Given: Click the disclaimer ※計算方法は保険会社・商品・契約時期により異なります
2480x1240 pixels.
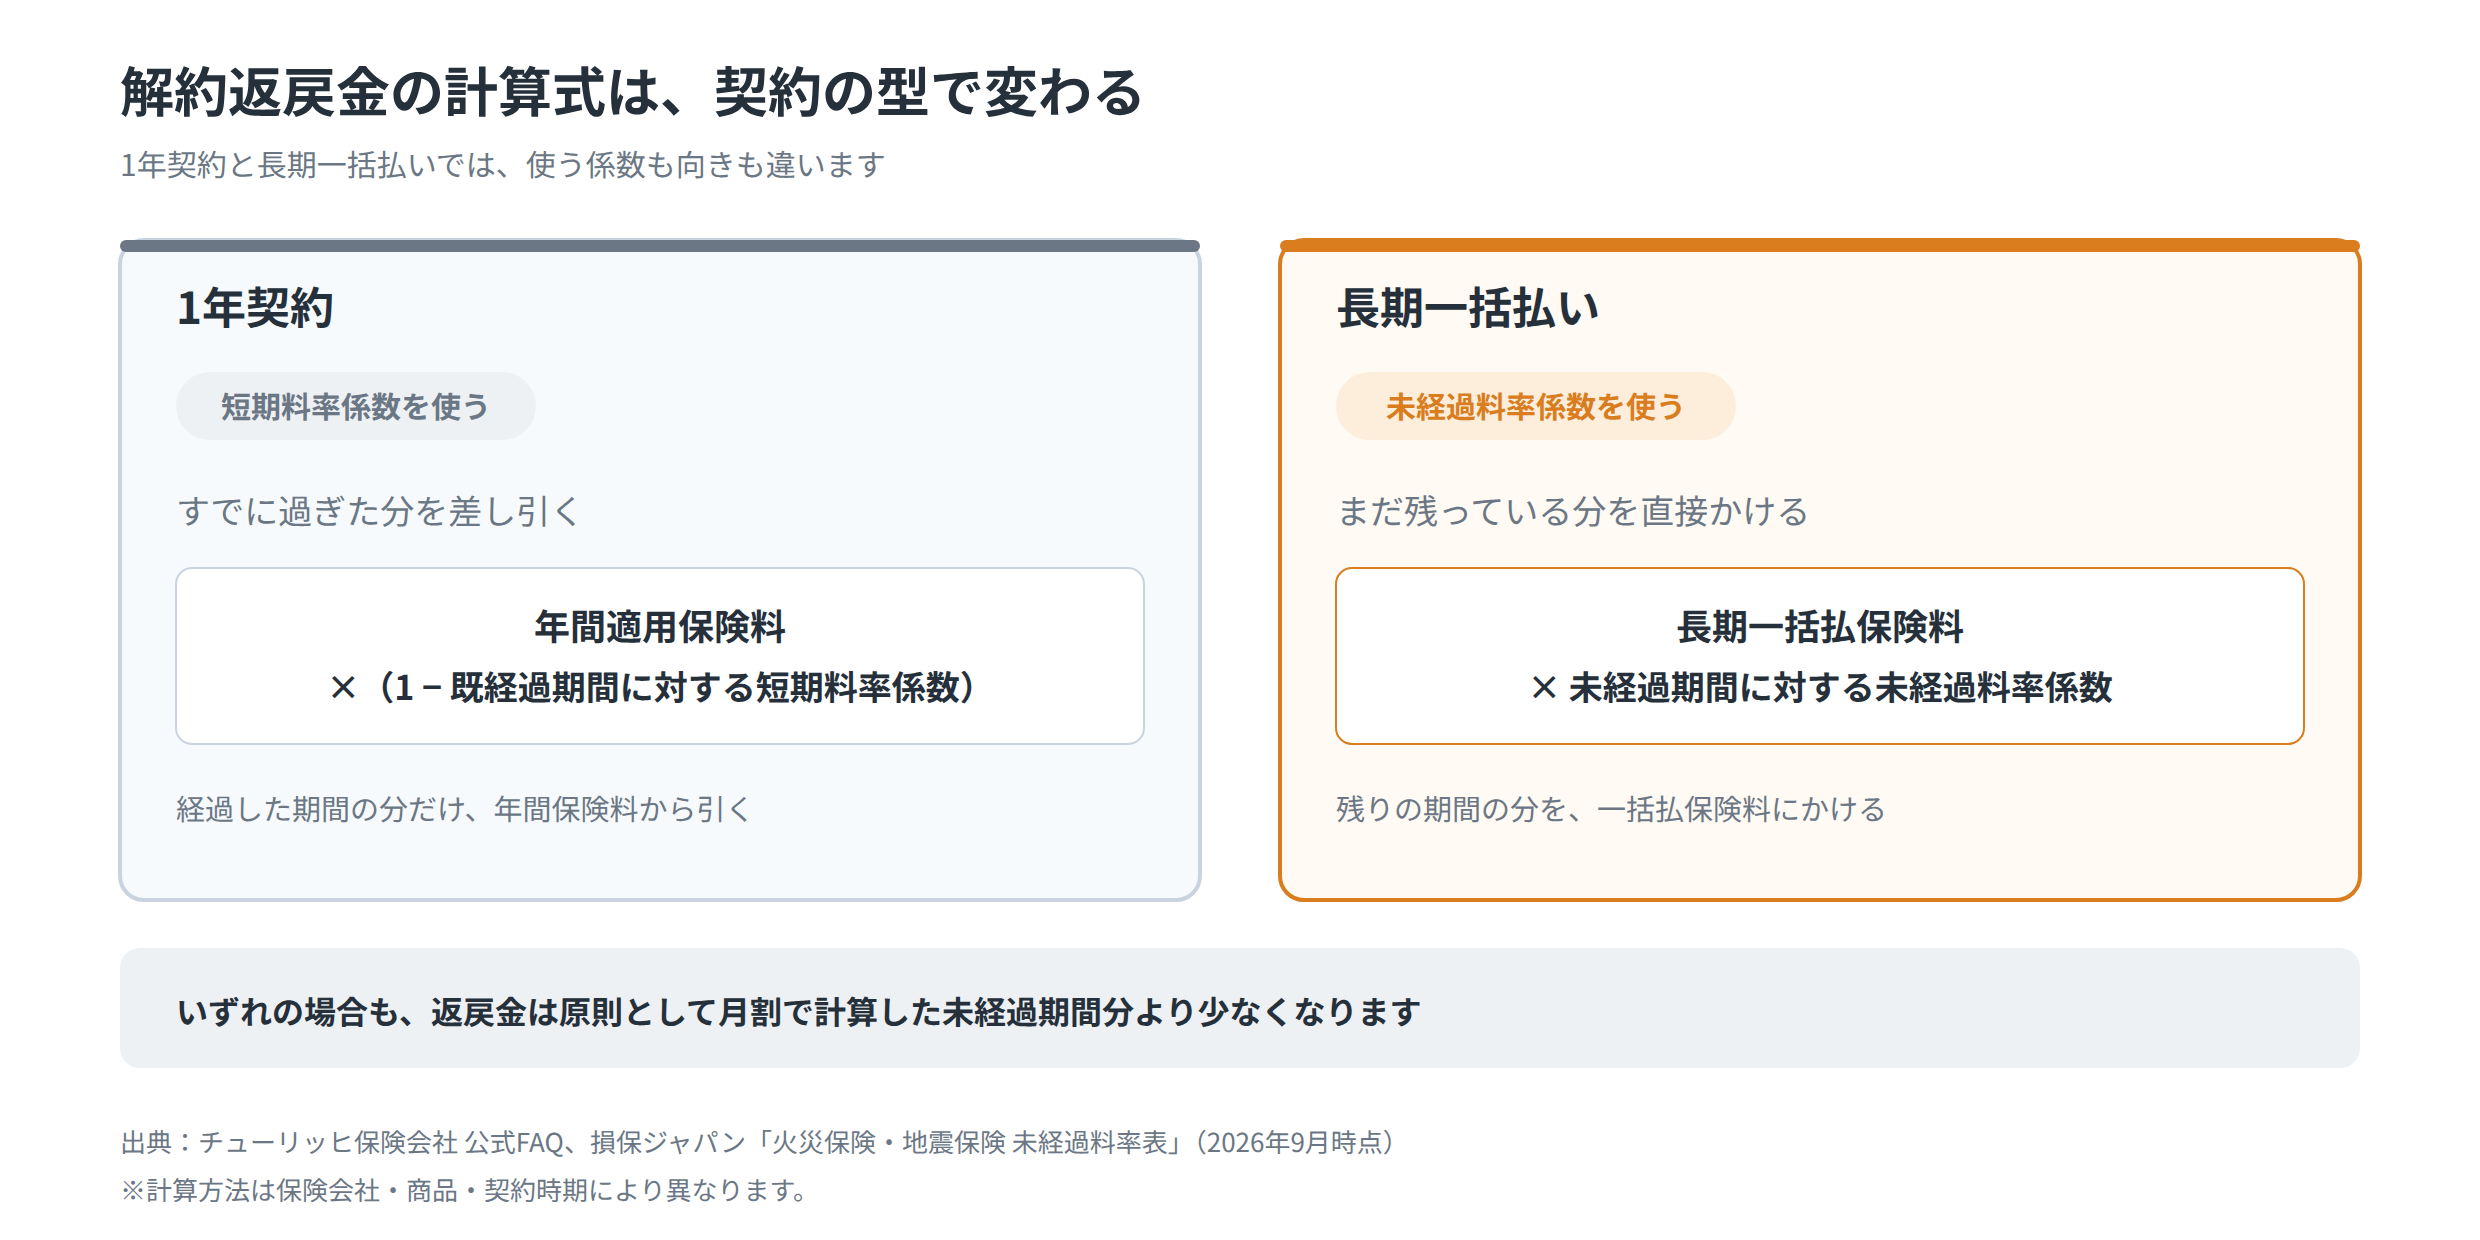Looking at the screenshot, I should click(x=465, y=1190).
